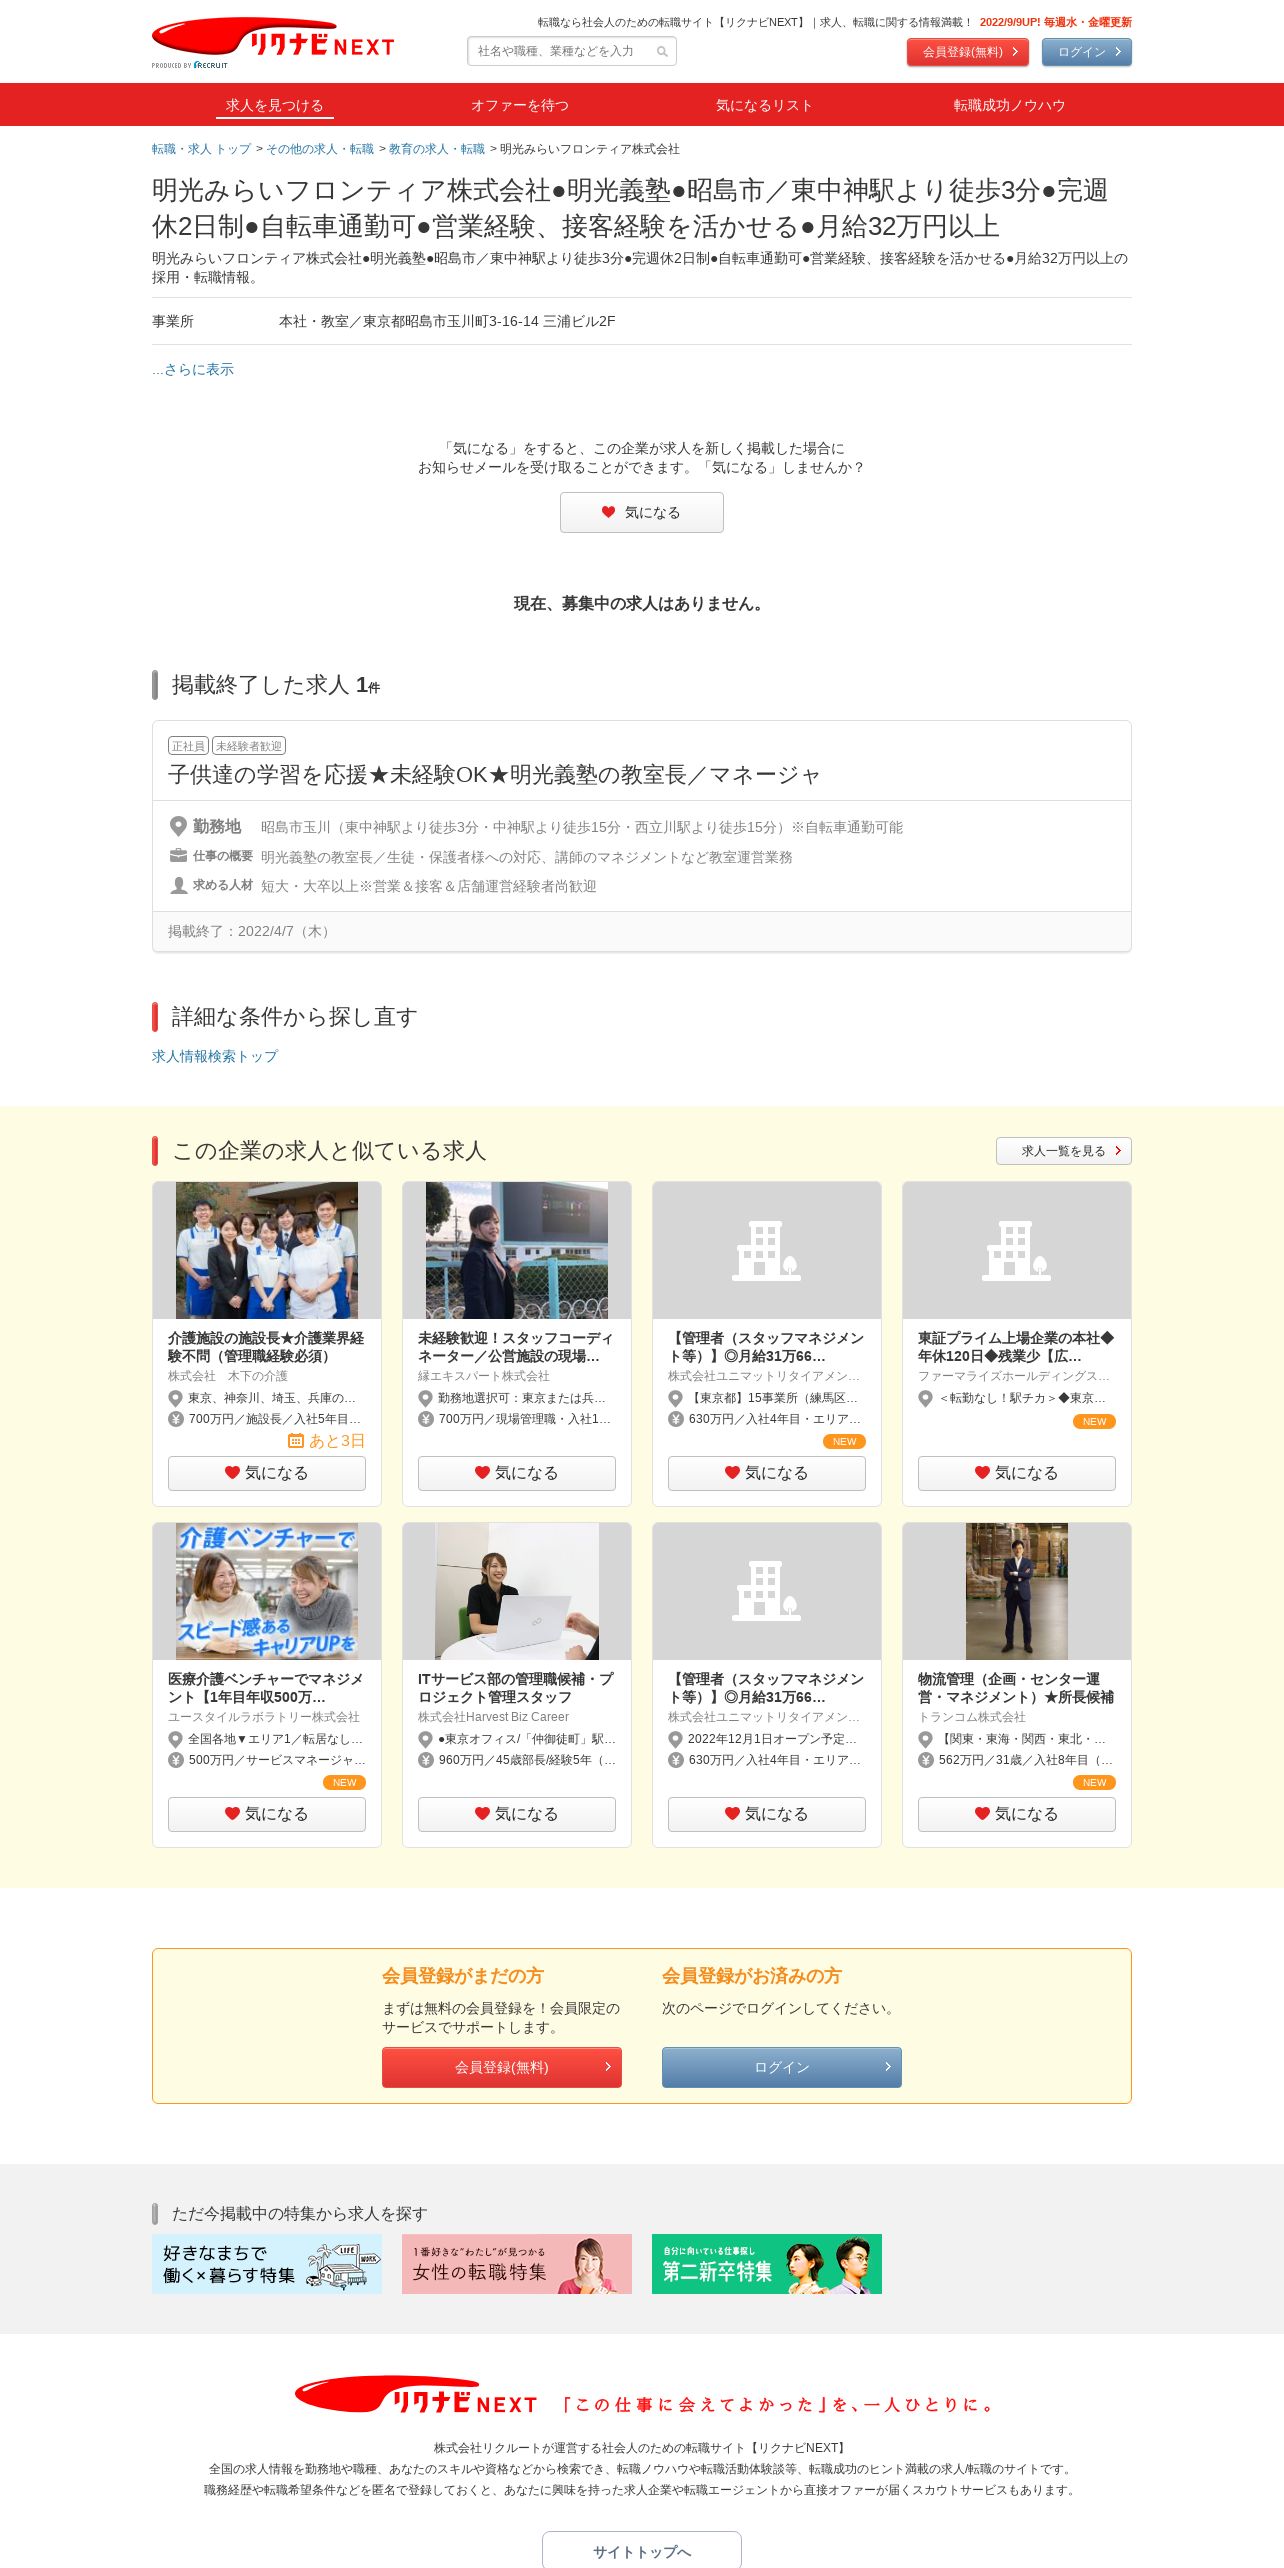The height and width of the screenshot is (2568, 1284).
Task: Switch to the 転職成功ノウハウ tab
Action: click(x=1010, y=105)
